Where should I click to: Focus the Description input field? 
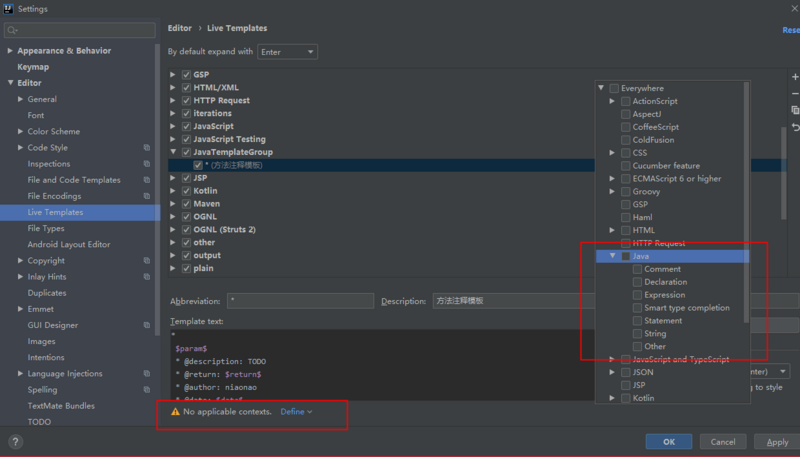point(514,301)
